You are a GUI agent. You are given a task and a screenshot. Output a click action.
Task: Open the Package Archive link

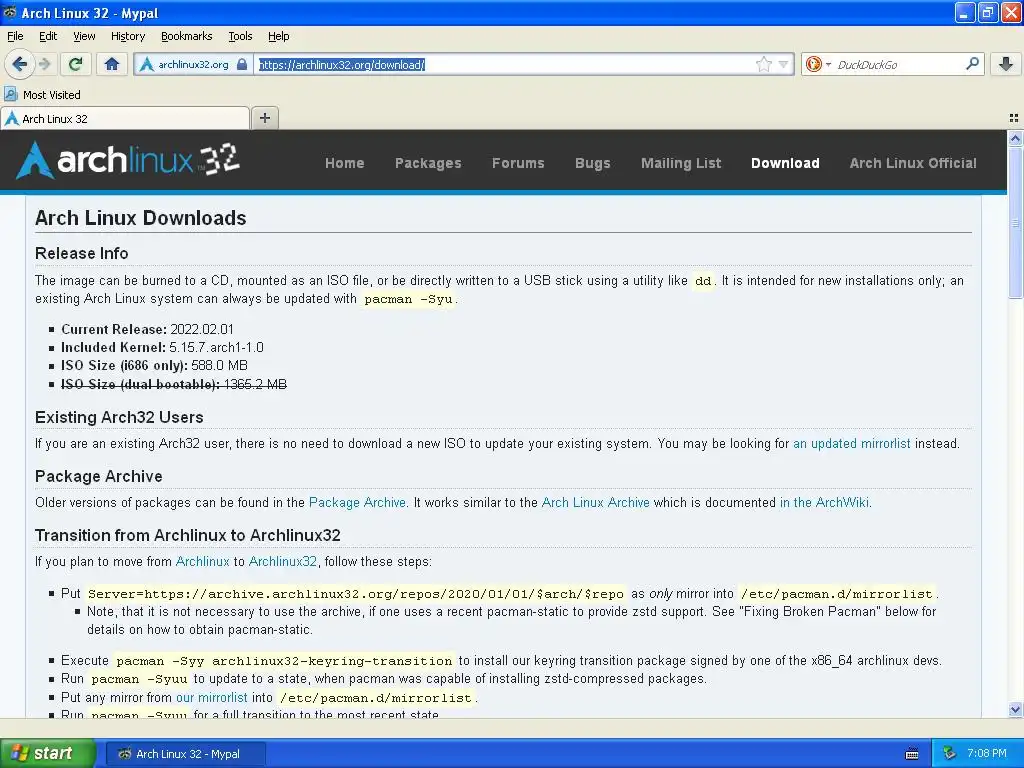[357, 502]
